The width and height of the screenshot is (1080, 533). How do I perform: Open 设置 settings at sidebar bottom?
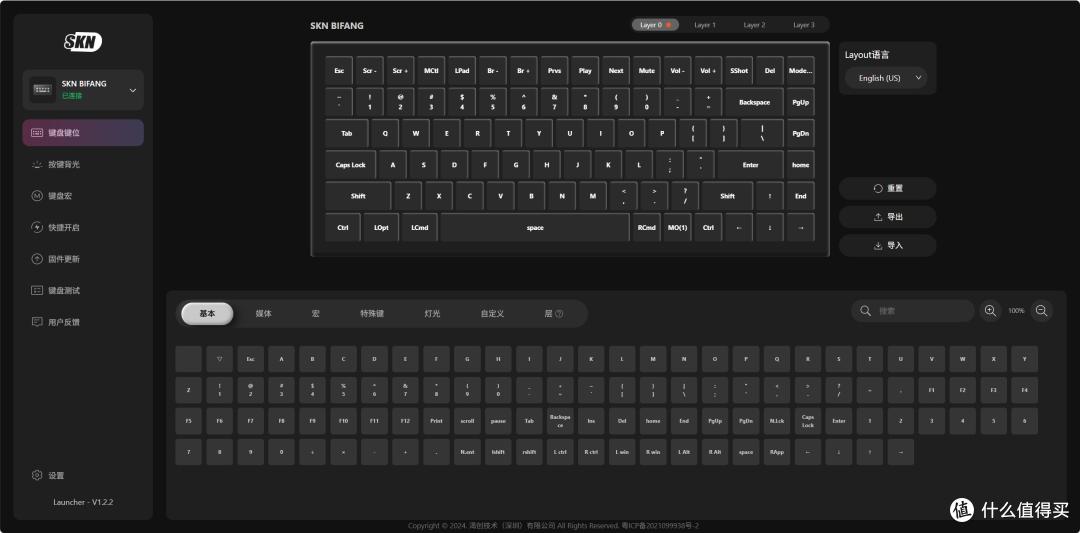pos(48,475)
